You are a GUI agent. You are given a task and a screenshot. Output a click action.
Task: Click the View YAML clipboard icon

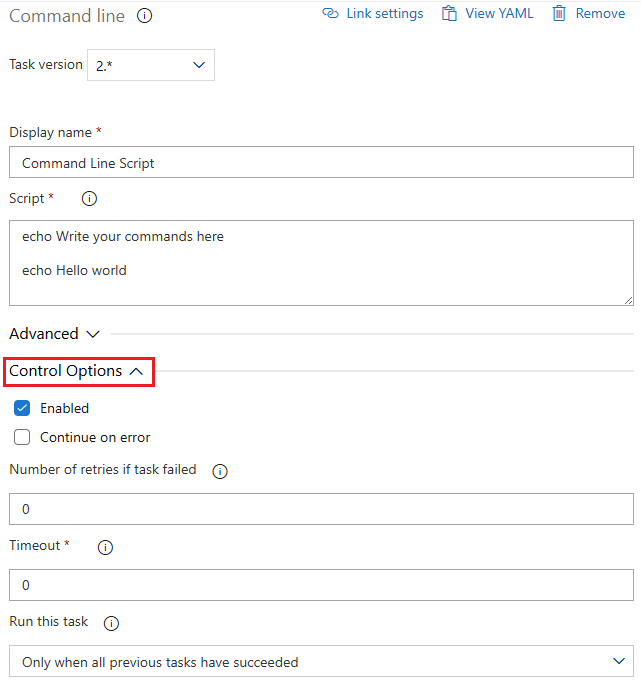450,14
